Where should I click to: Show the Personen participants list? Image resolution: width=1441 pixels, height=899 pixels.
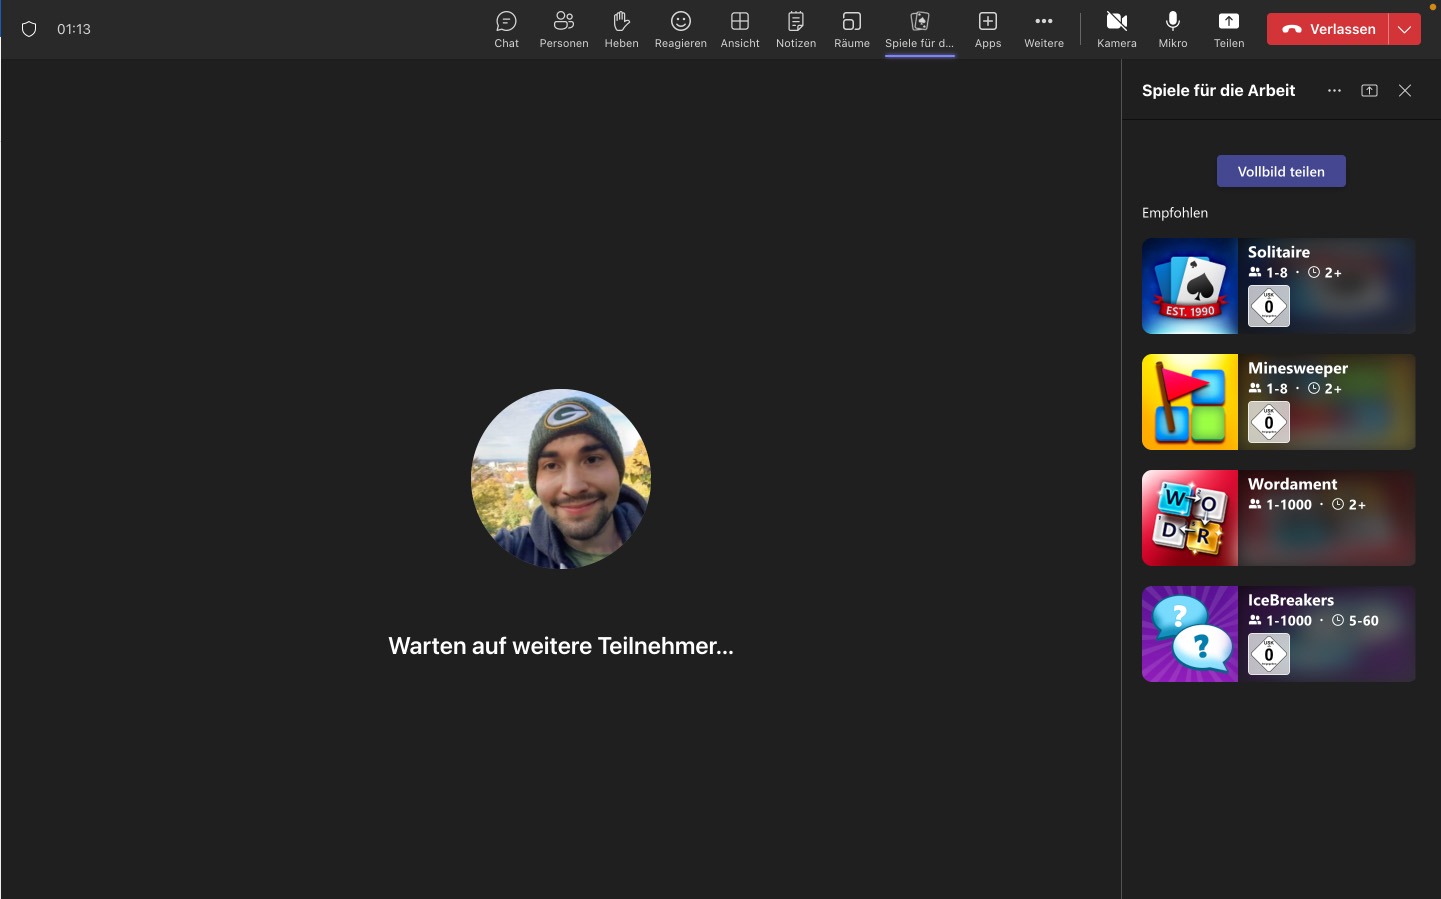click(x=563, y=29)
